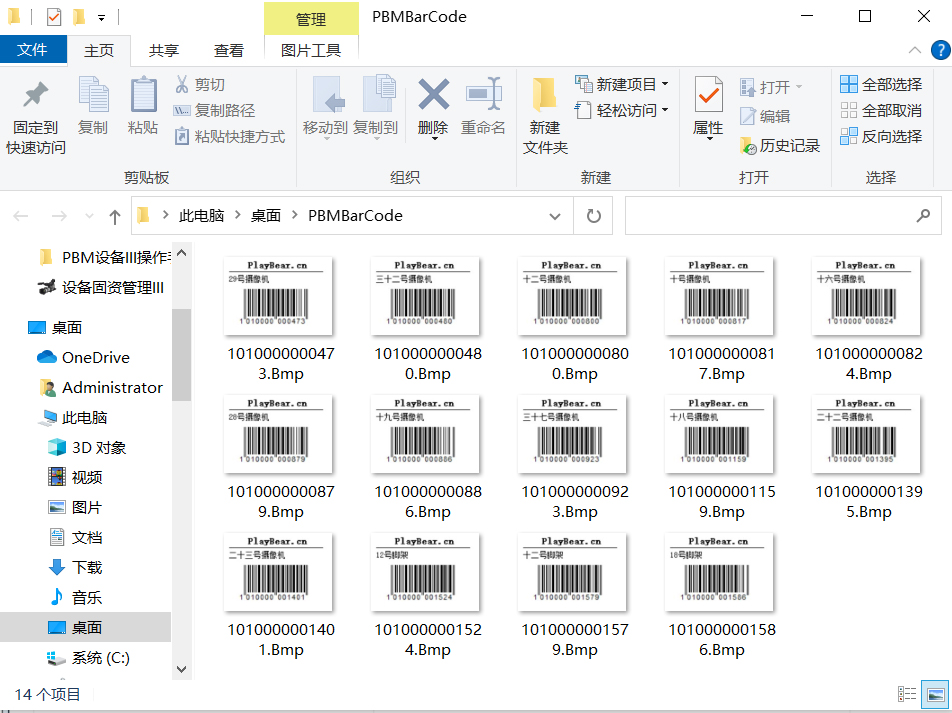952x713 pixels.
Task: Switch to details view in status bar
Action: pyautogui.click(x=907, y=694)
